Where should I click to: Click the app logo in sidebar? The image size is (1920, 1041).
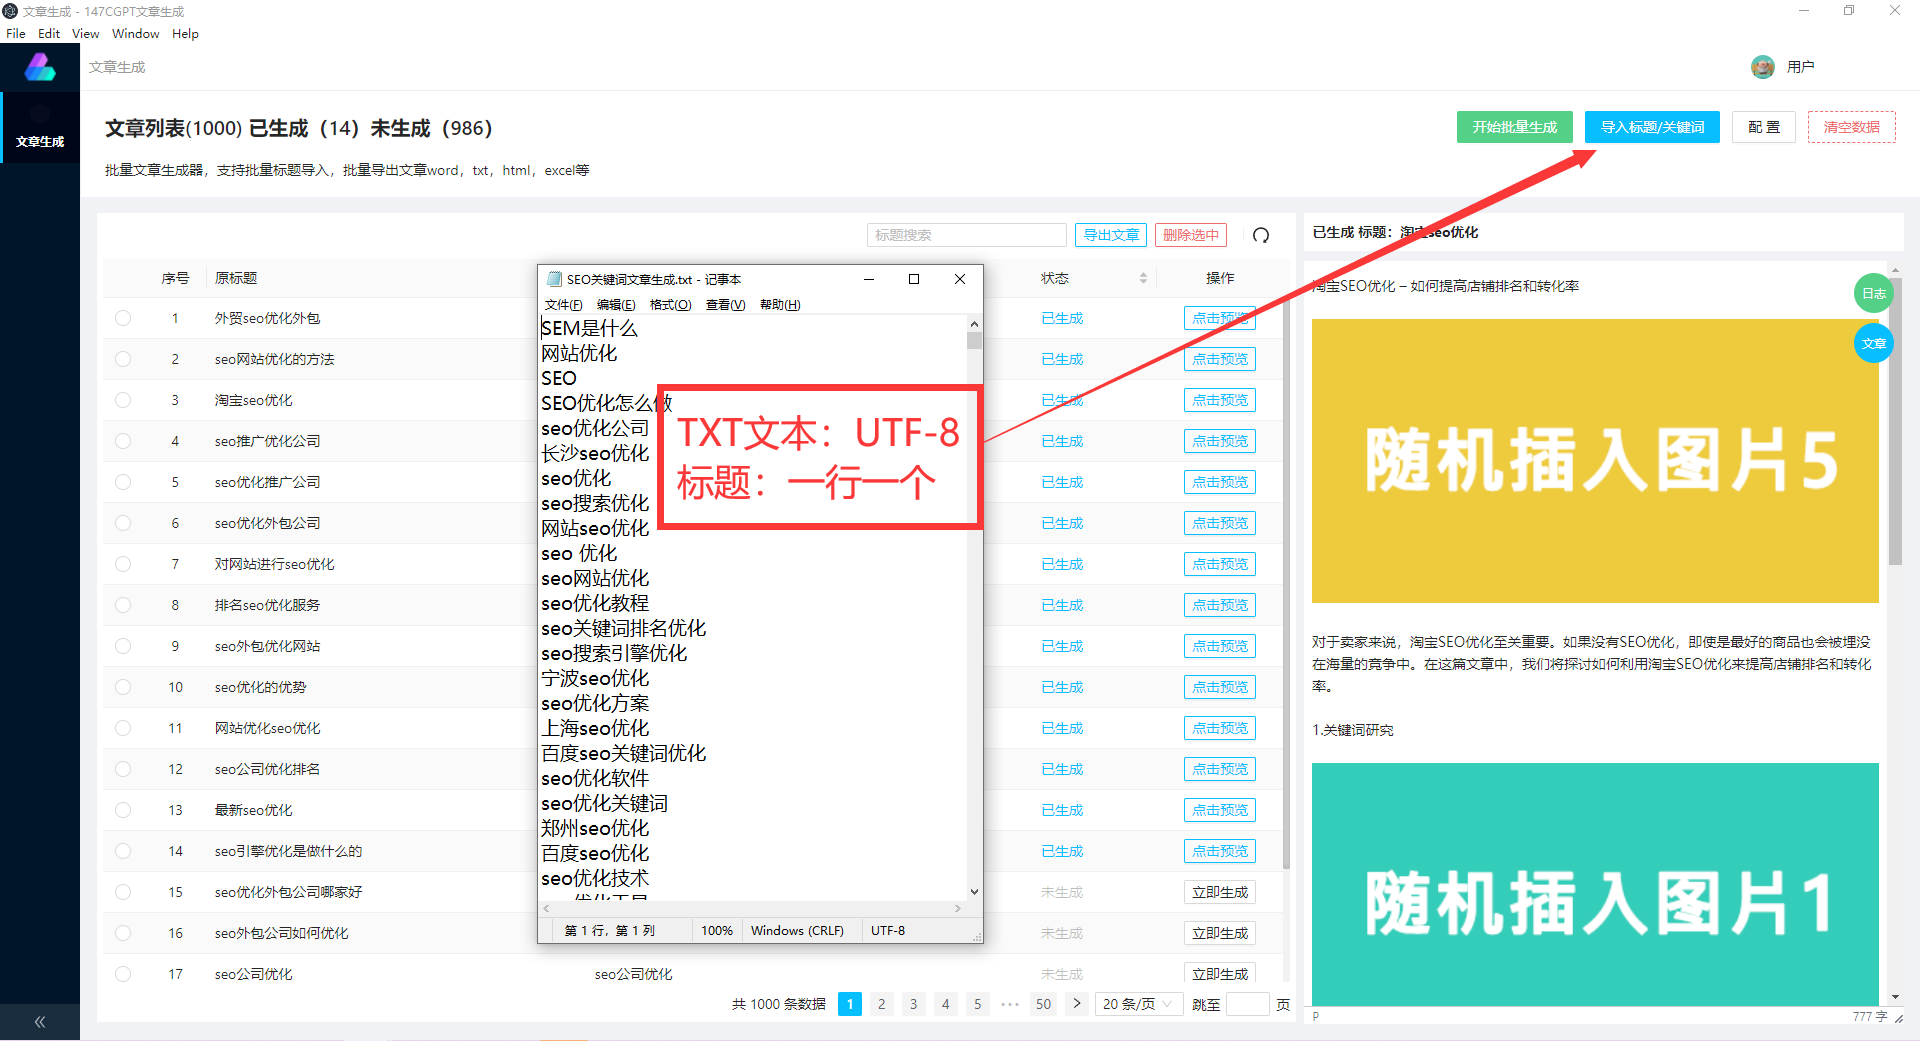pyautogui.click(x=40, y=67)
